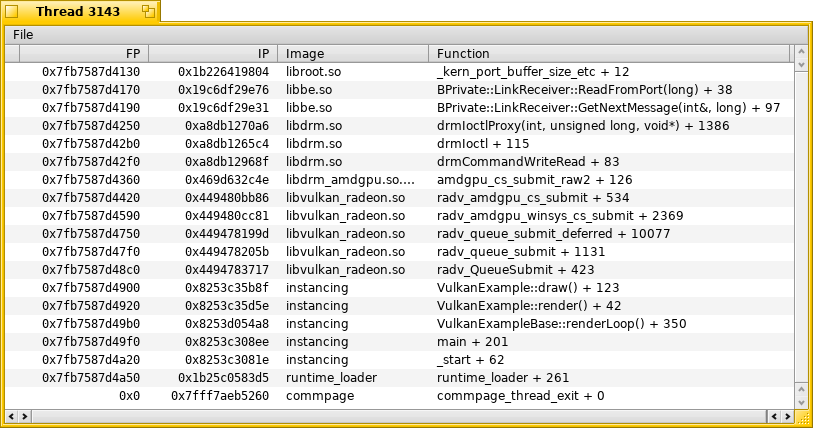Image resolution: width=813 pixels, height=428 pixels.
Task: Click the Thread 3143 title tab
Action: (x=78, y=11)
